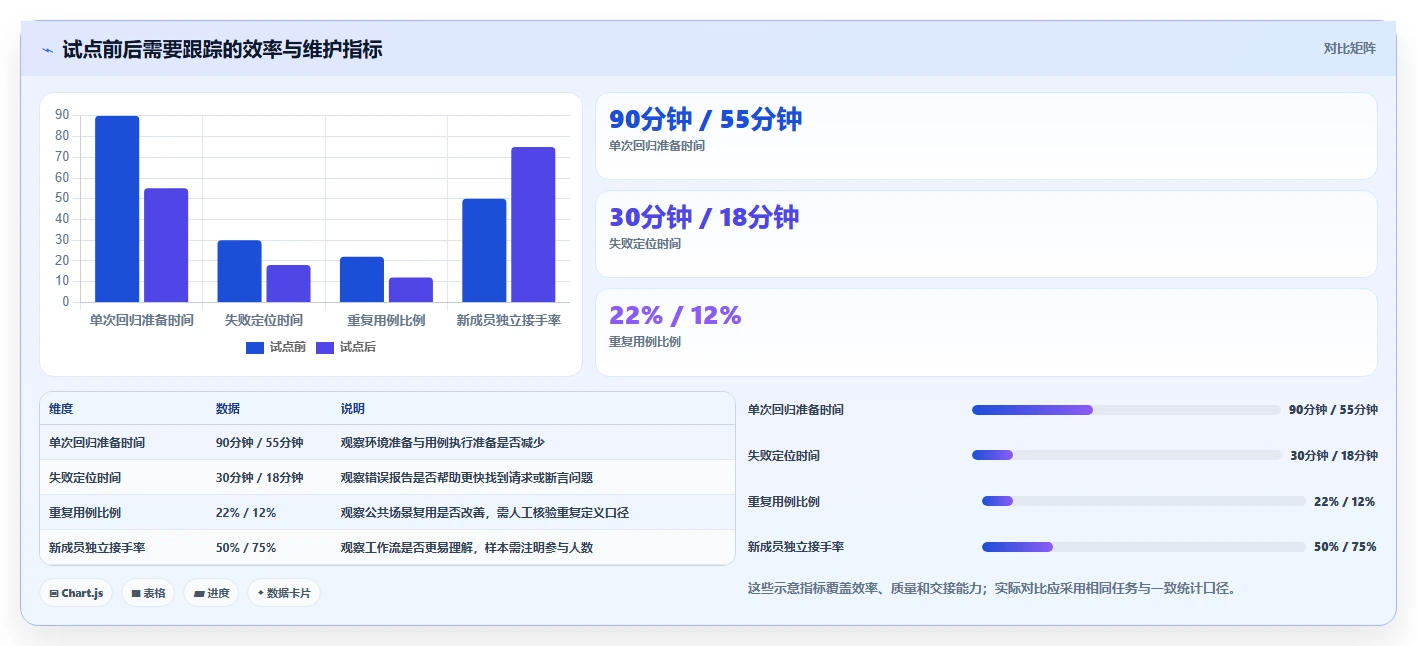The height and width of the screenshot is (646, 1417).
Task: Click the 单次回归准备时间 progress row label
Action: coord(796,410)
